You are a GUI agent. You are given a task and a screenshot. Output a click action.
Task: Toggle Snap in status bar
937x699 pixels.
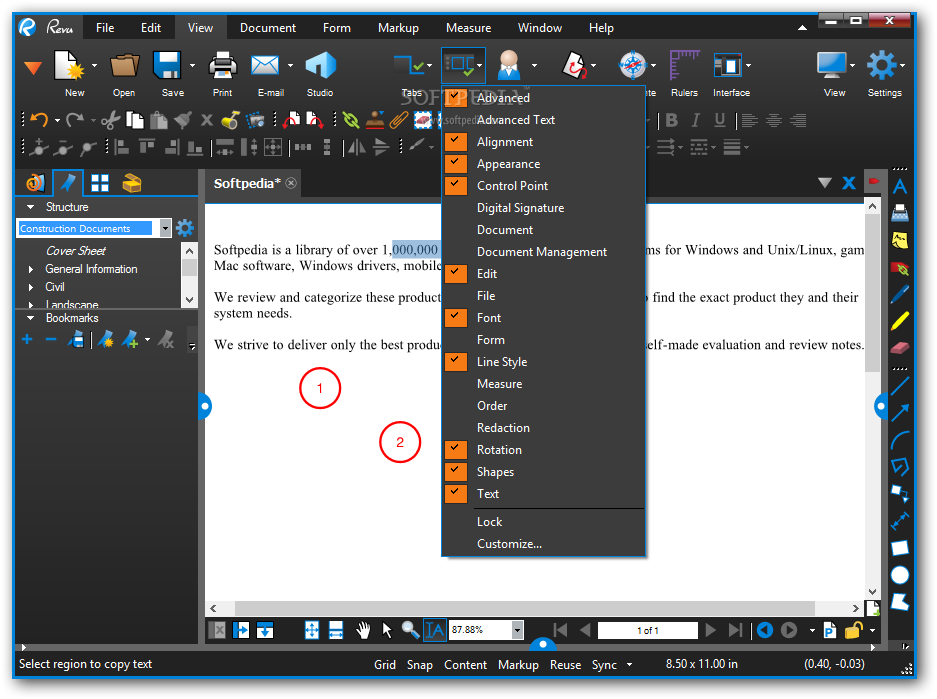(419, 665)
